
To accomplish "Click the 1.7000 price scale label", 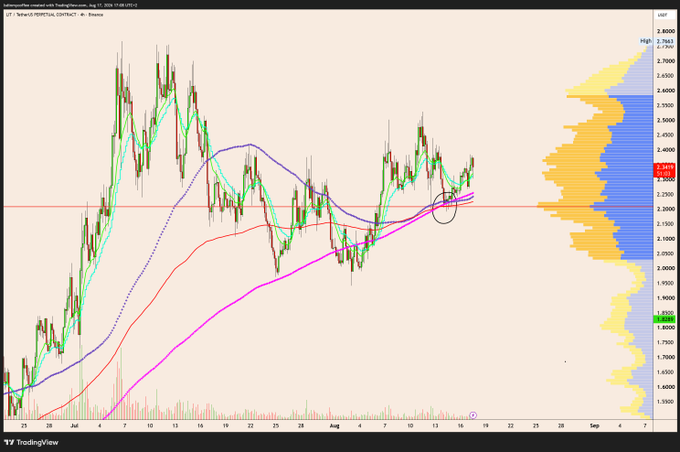I will (665, 357).
